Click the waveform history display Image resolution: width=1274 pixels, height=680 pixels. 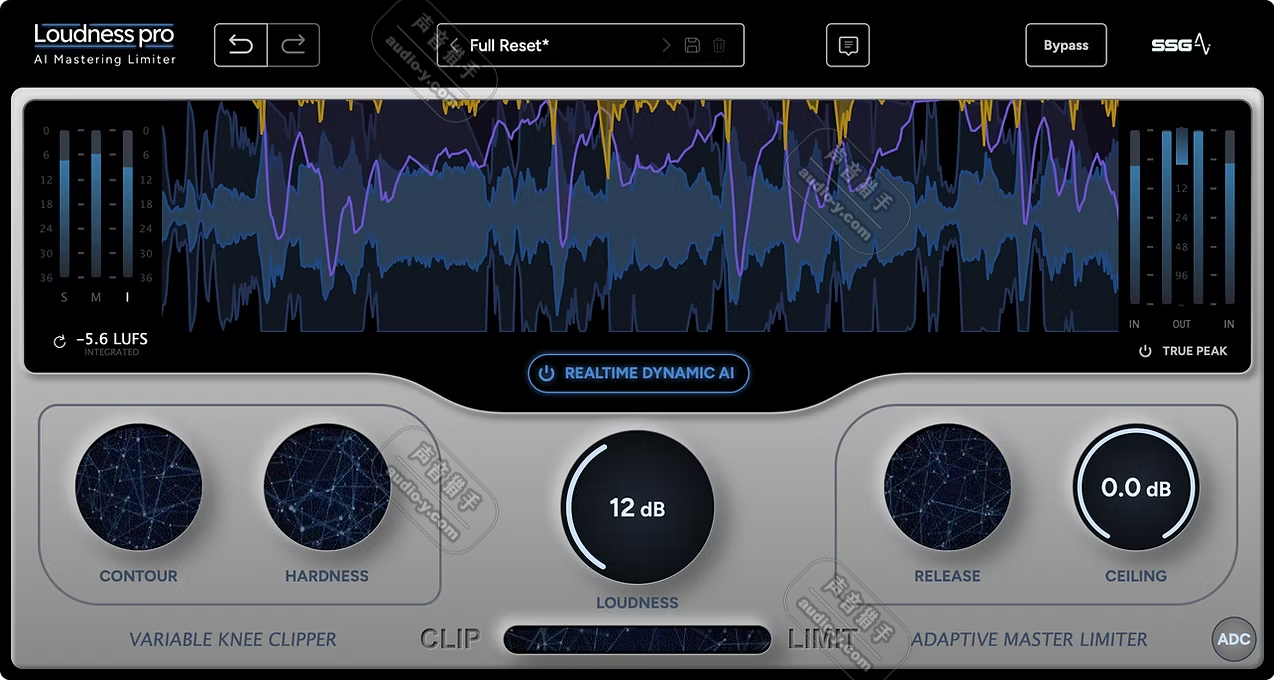[640, 216]
